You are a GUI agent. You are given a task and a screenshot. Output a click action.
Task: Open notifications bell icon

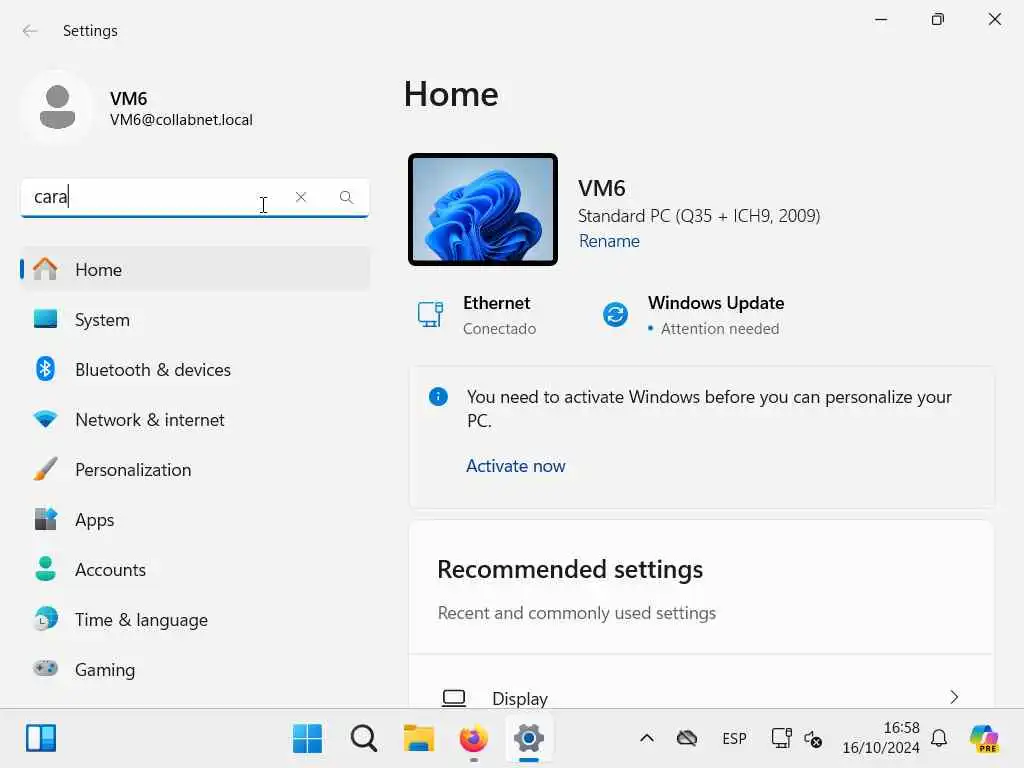pos(939,738)
